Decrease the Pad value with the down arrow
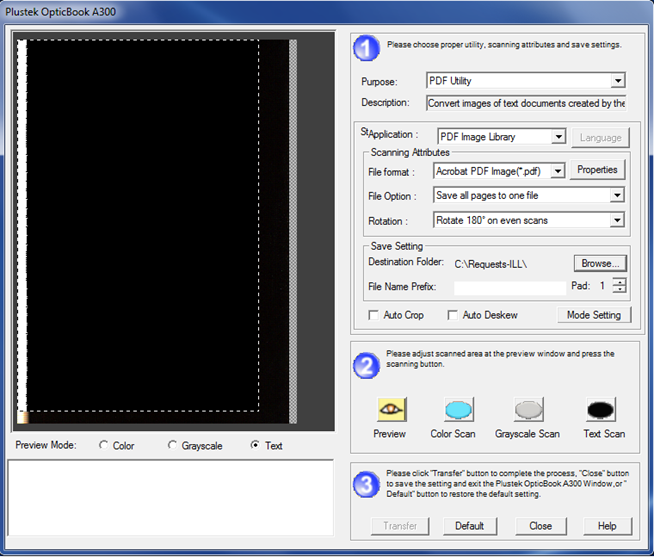The height and width of the screenshot is (557, 654). coord(619,289)
